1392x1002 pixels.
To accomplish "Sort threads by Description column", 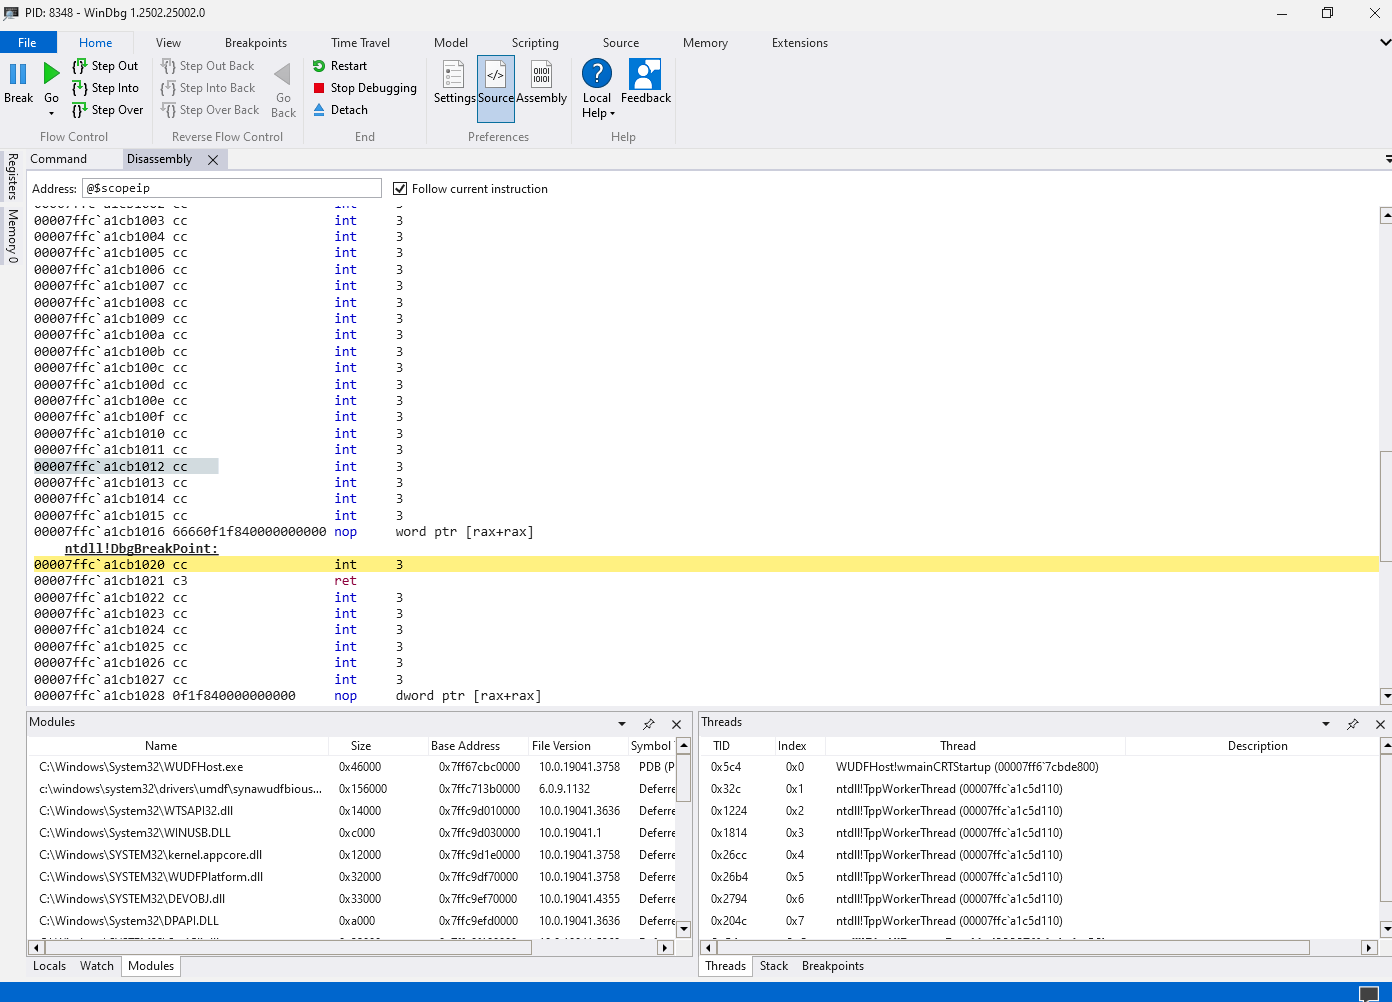I will coord(1257,746).
